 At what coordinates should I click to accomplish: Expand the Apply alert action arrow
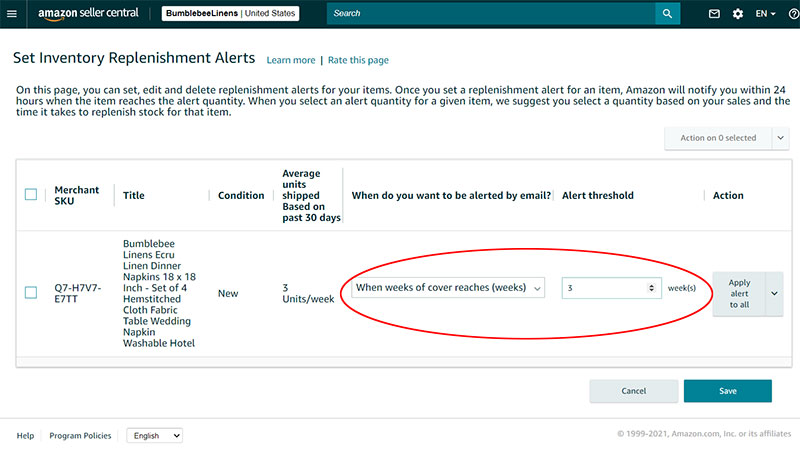click(774, 294)
